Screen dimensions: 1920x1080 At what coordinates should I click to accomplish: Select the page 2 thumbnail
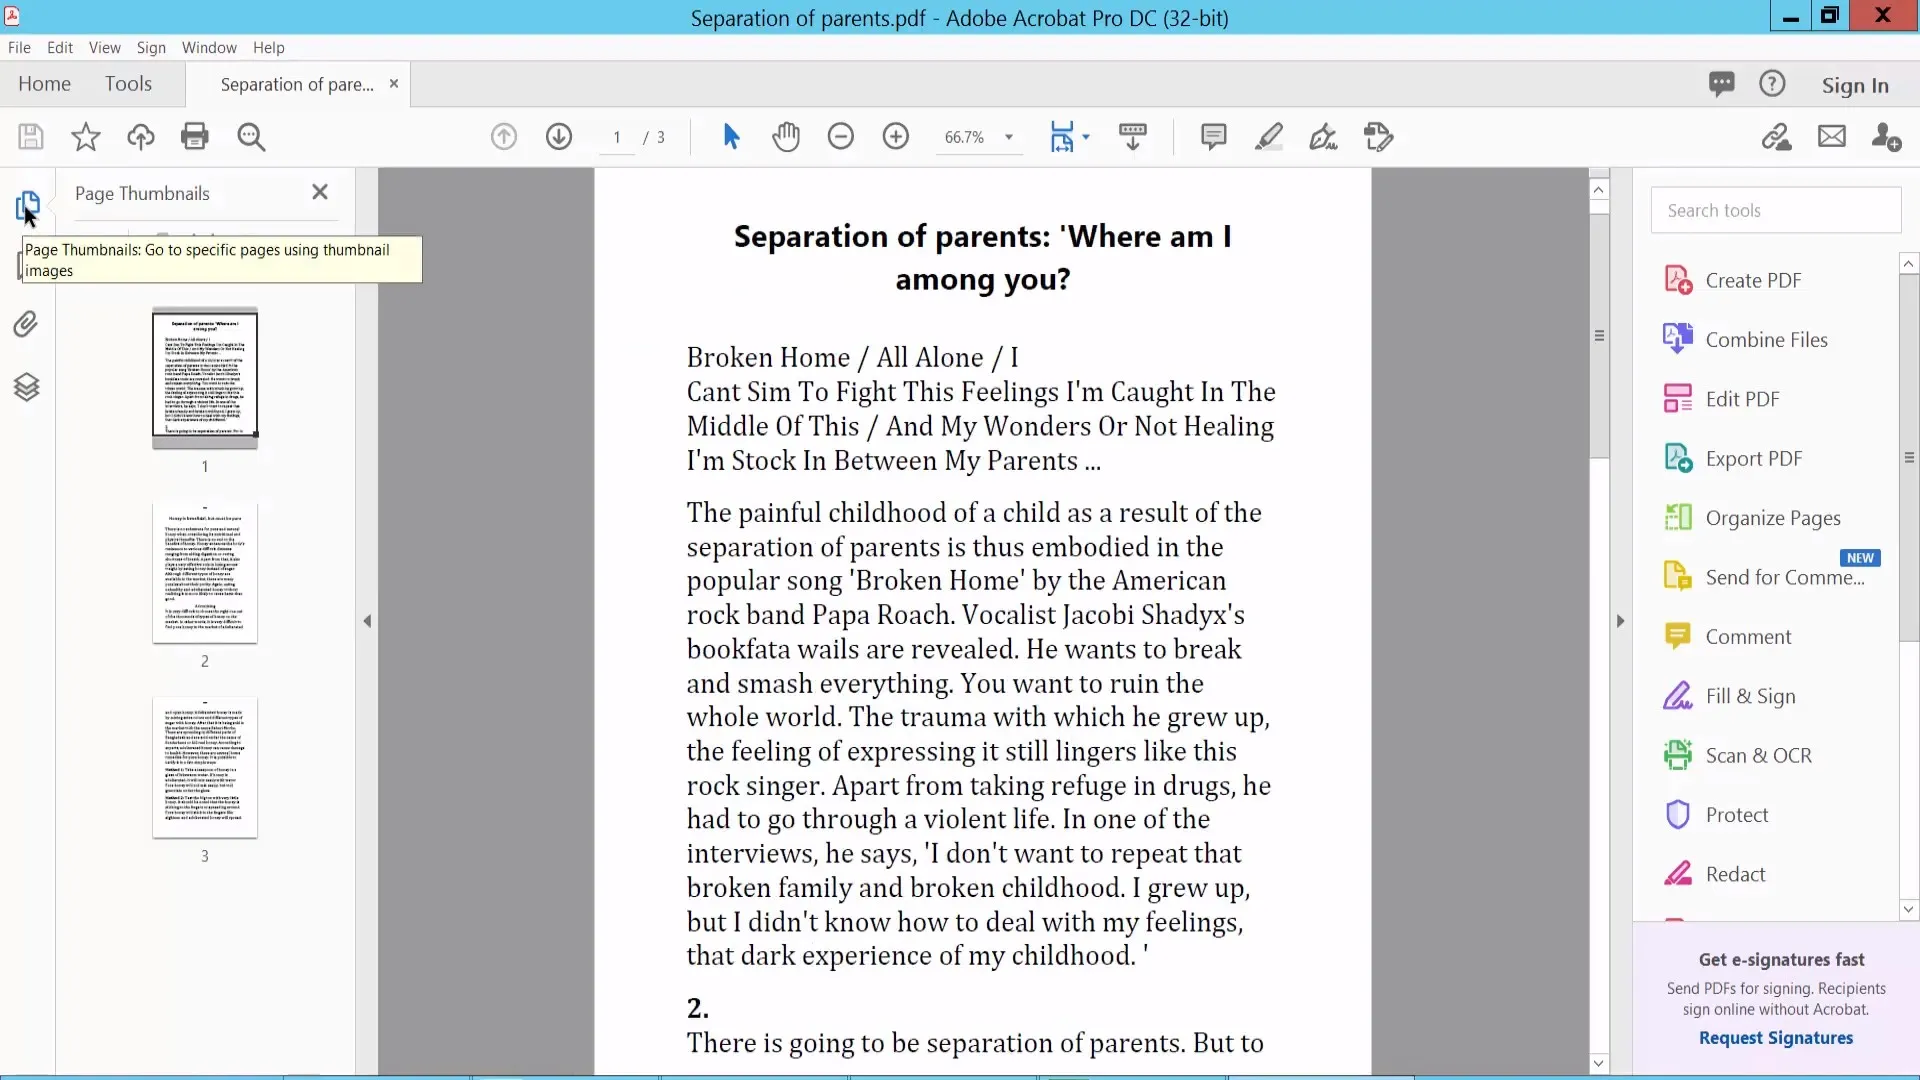(205, 574)
